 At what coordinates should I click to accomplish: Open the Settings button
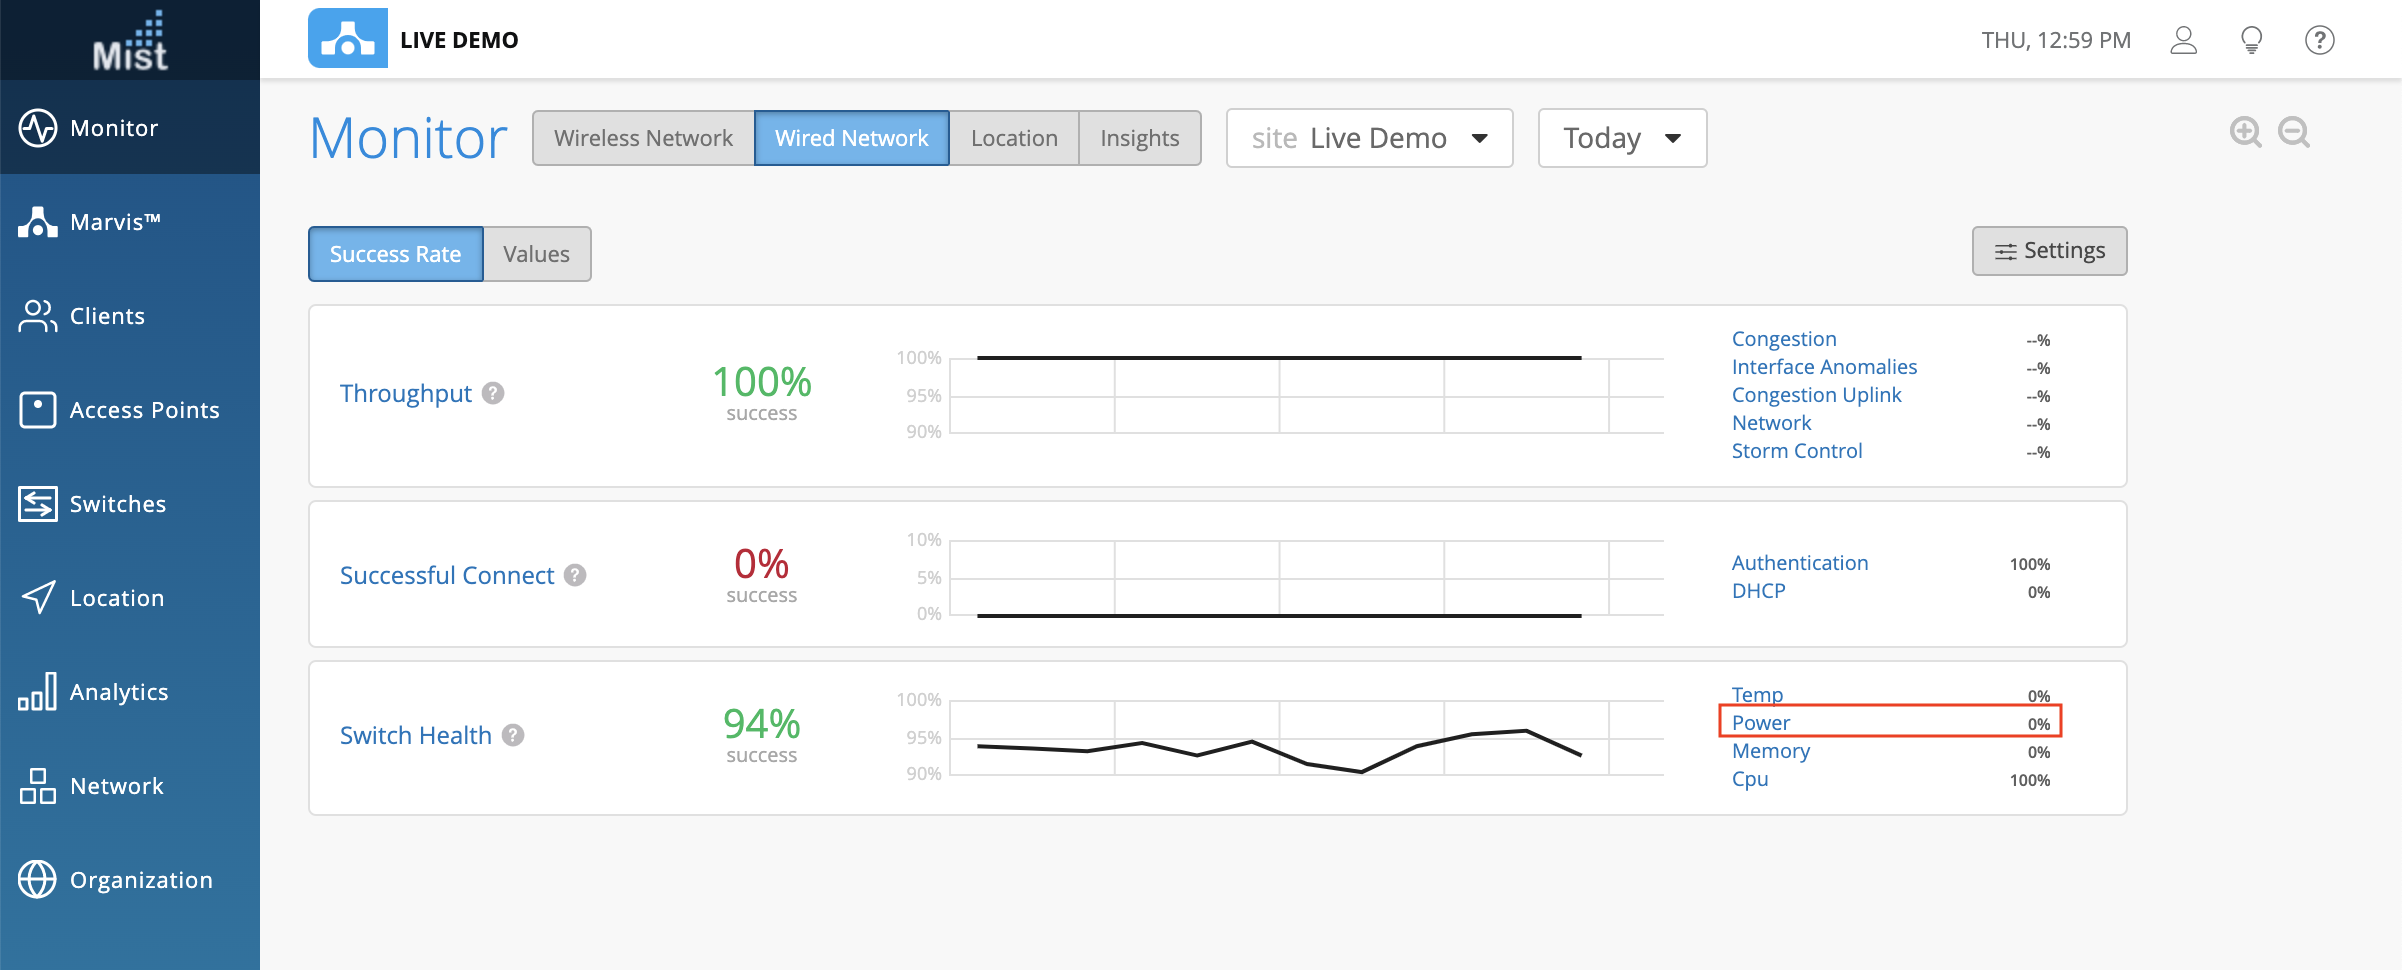(2049, 251)
